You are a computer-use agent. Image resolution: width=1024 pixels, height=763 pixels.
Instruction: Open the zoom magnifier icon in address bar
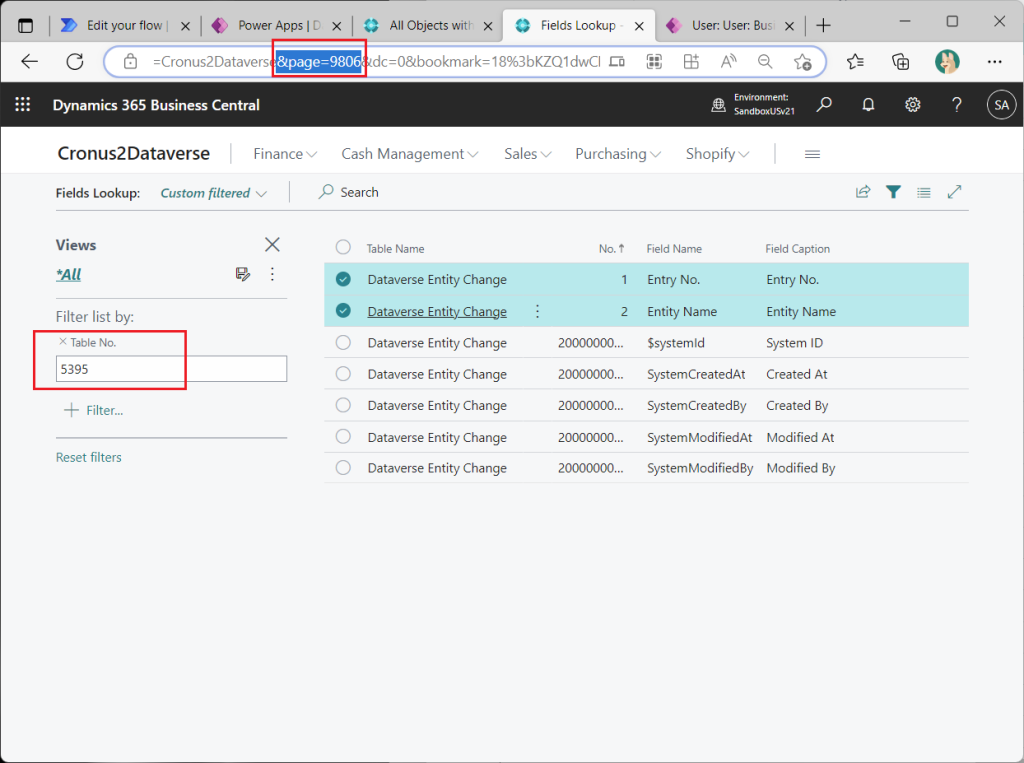[765, 61]
